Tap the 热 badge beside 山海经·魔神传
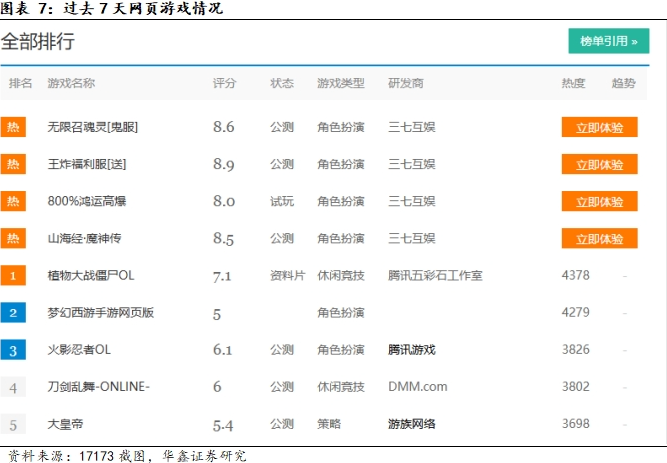667x463 pixels. (x=13, y=239)
